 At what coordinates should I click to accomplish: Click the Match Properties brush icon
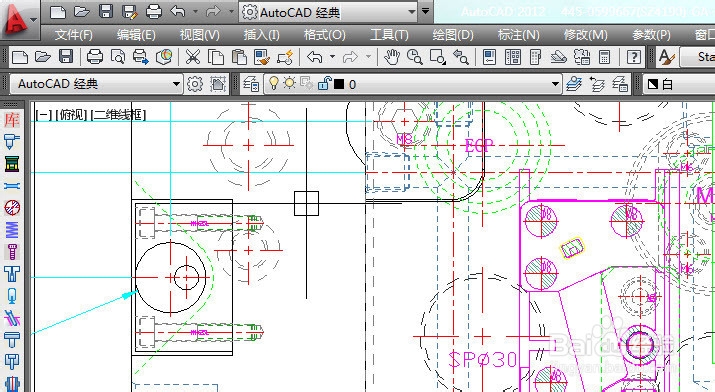click(x=261, y=57)
